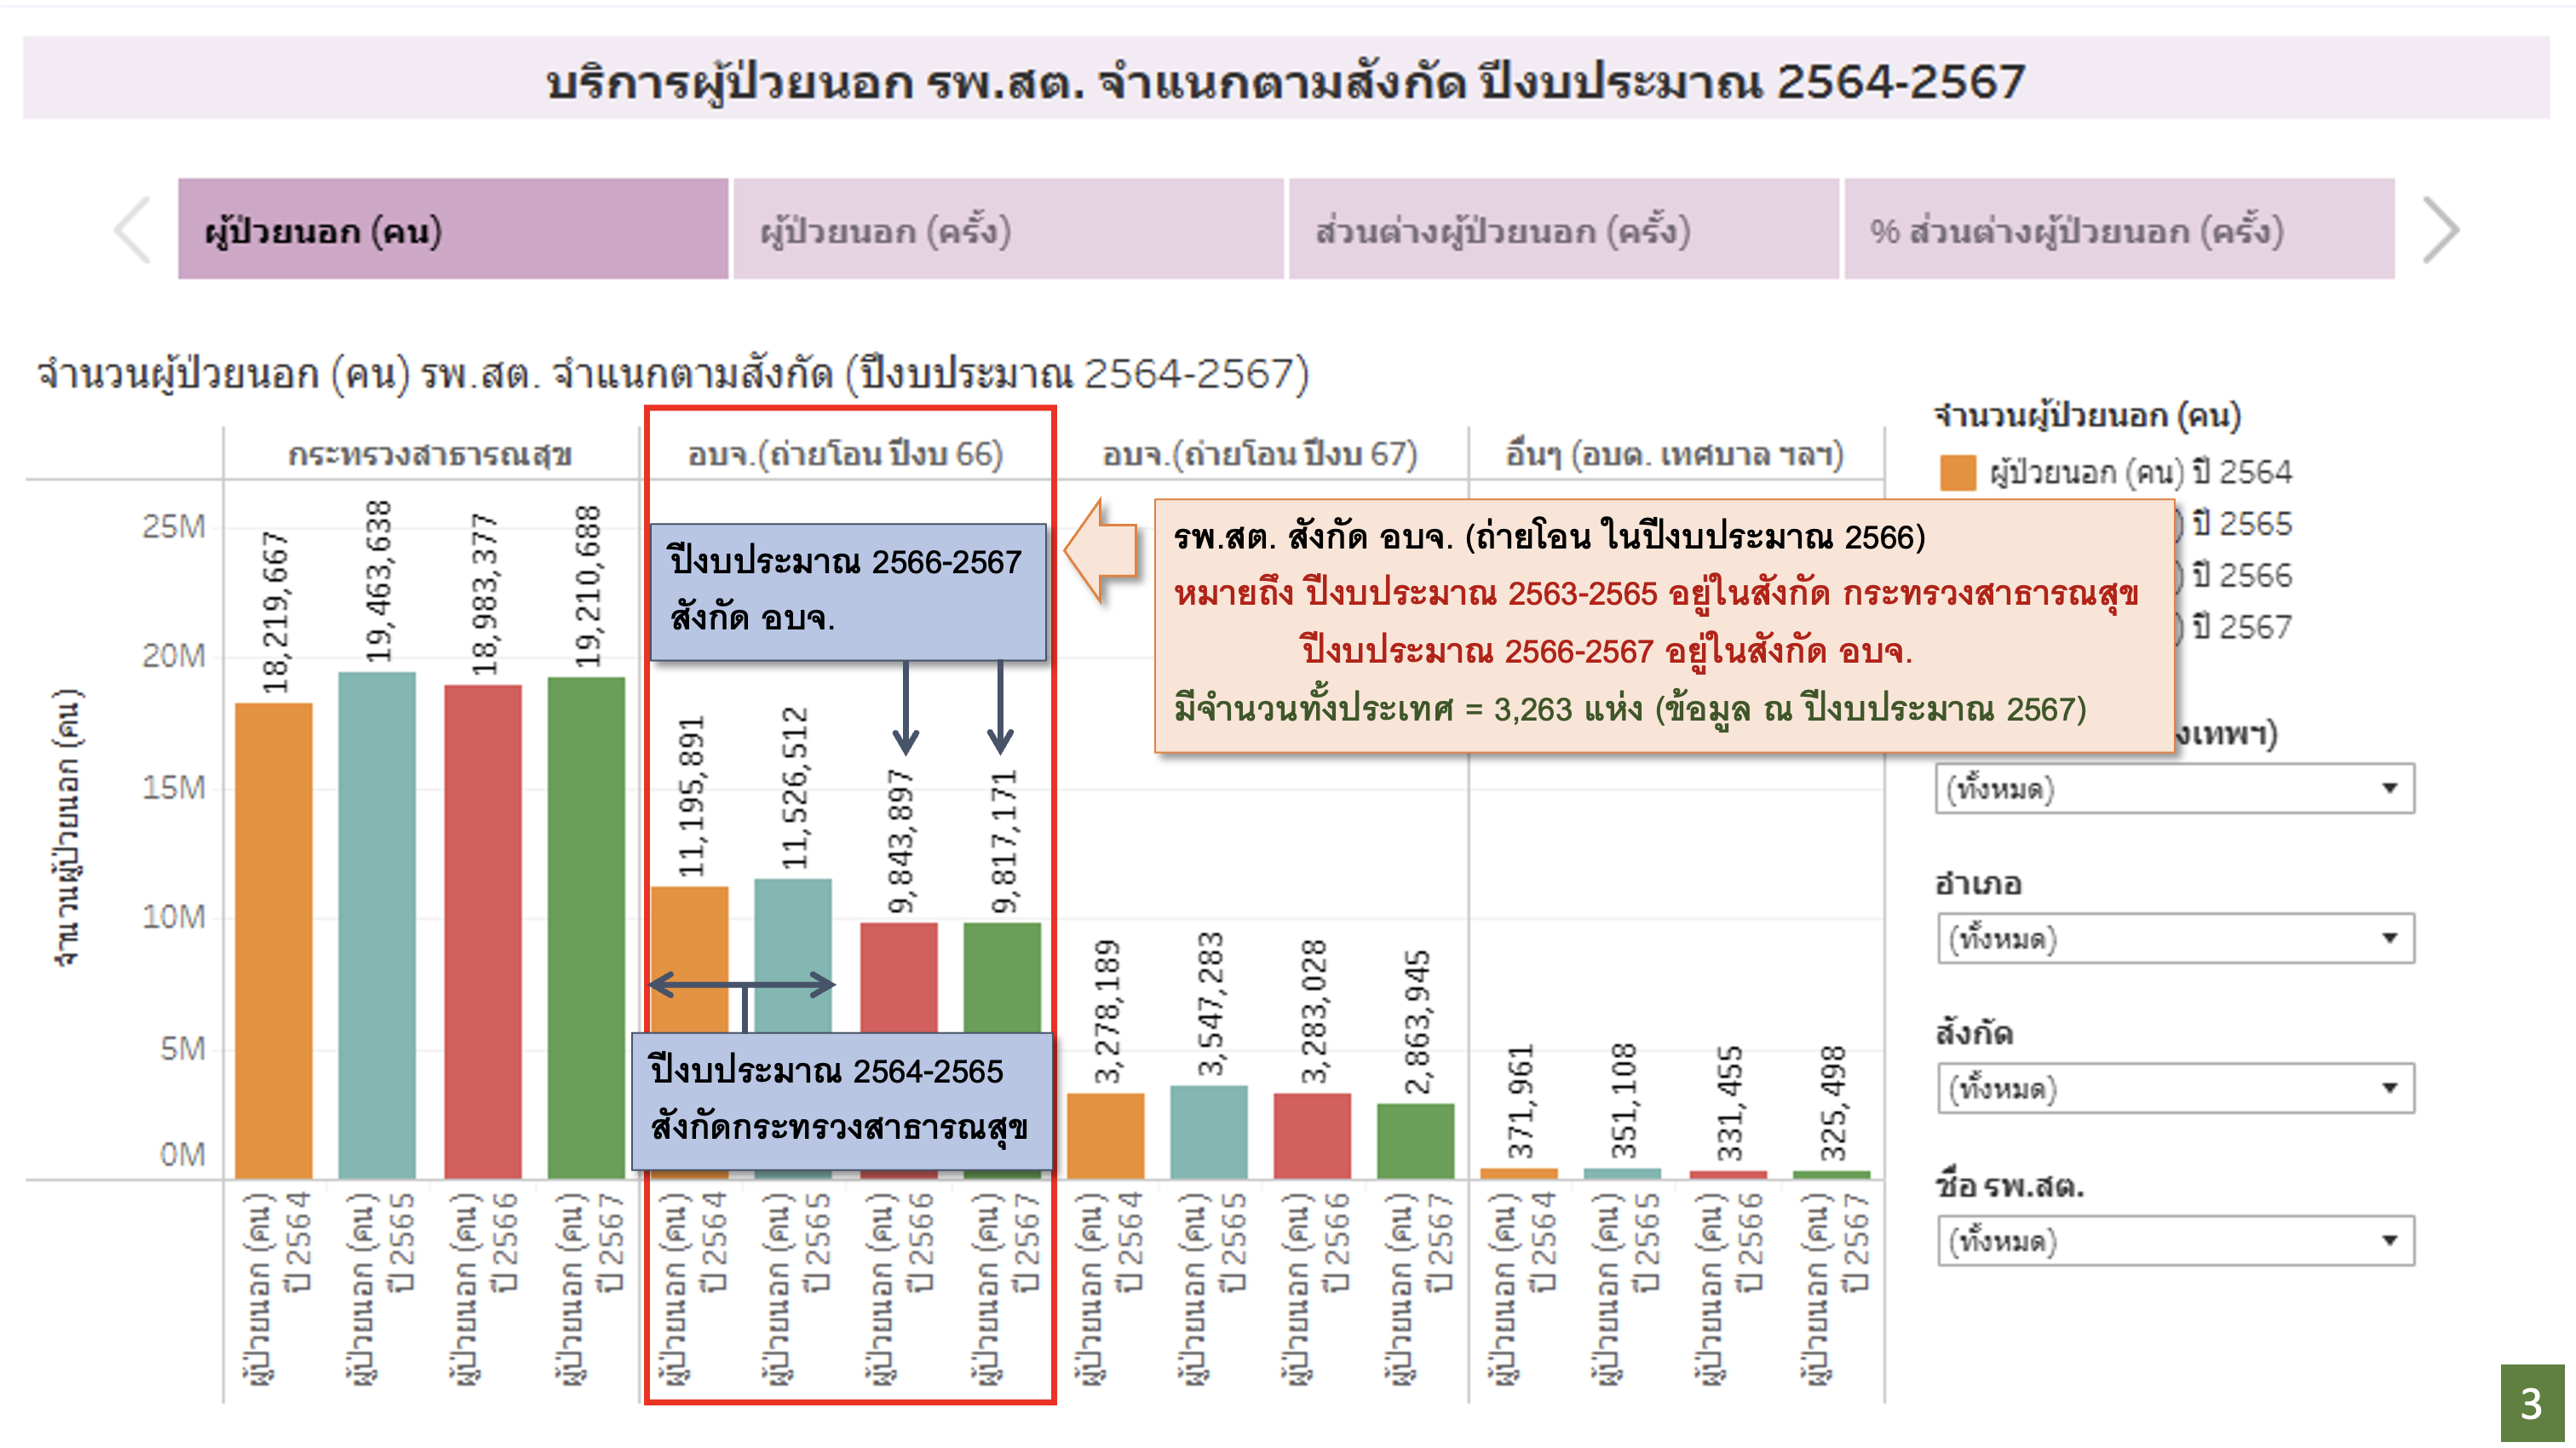Click the กระทรวงสาธารณสุข column header
Viewport: 2576px width, 1448px height.
[430, 455]
